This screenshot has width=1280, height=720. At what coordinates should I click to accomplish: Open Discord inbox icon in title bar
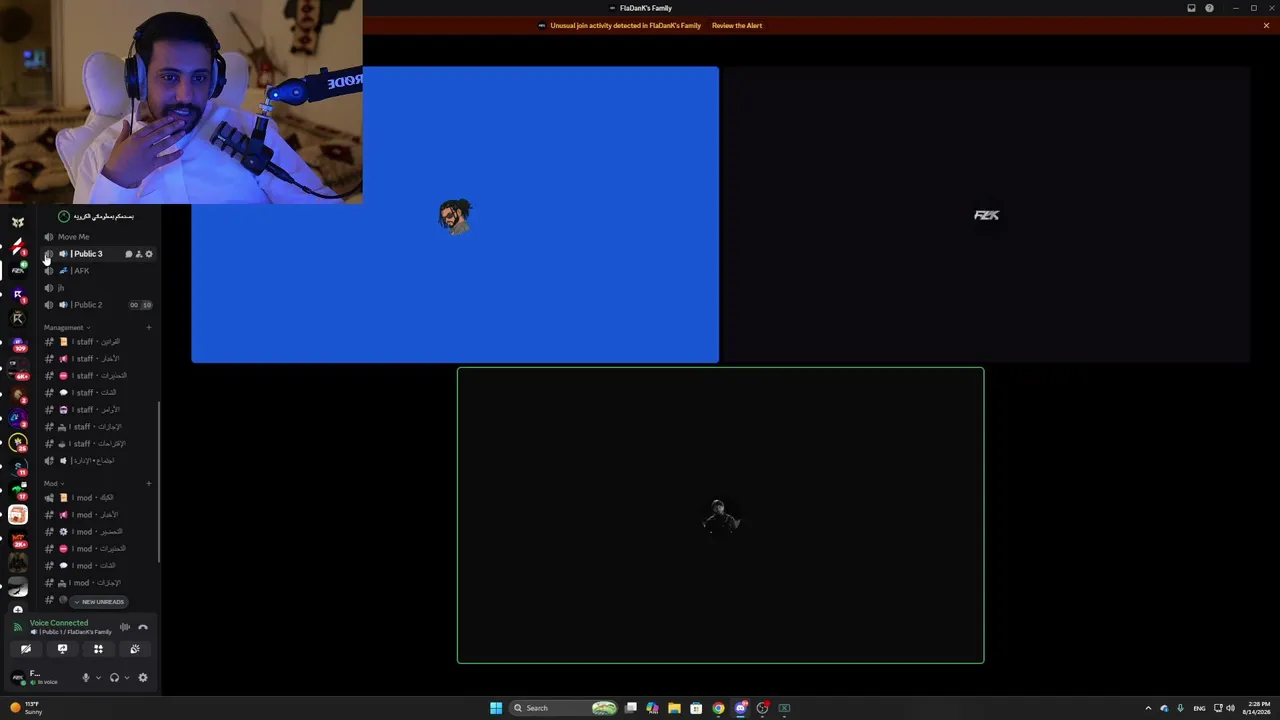tap(1191, 8)
